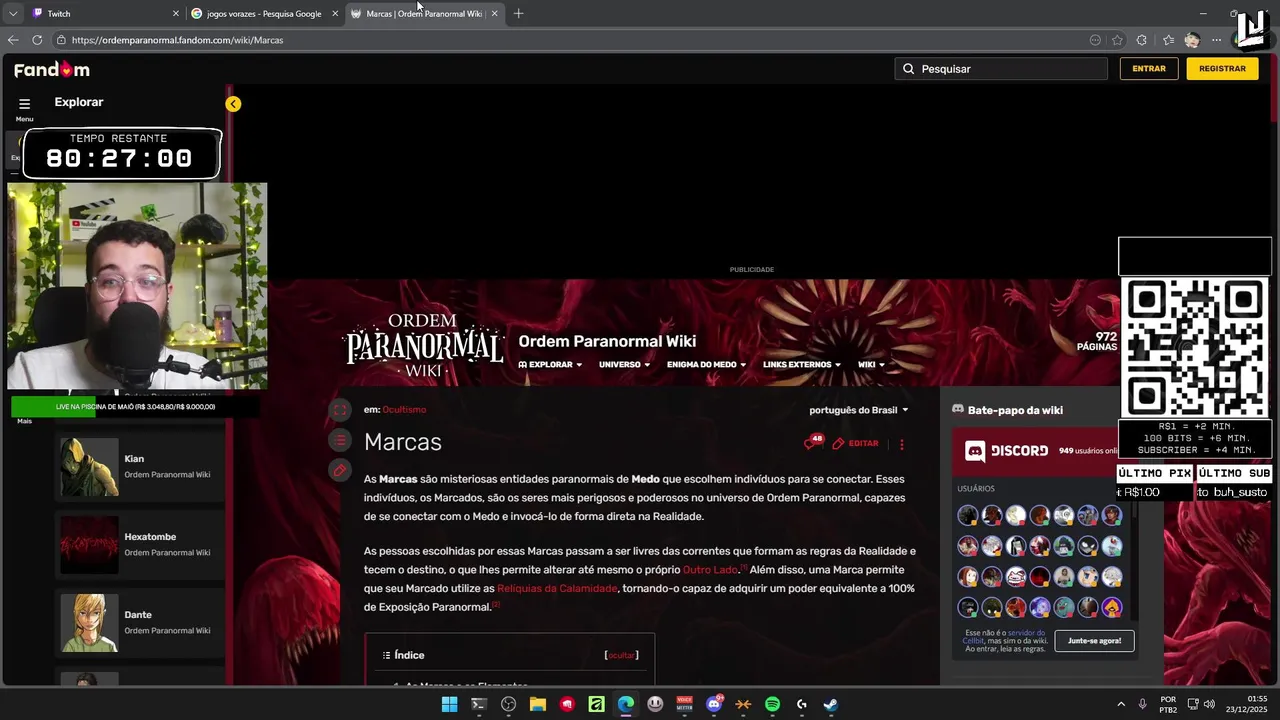
Task: Click the Junte-se agora! Discord button
Action: pyautogui.click(x=1094, y=640)
